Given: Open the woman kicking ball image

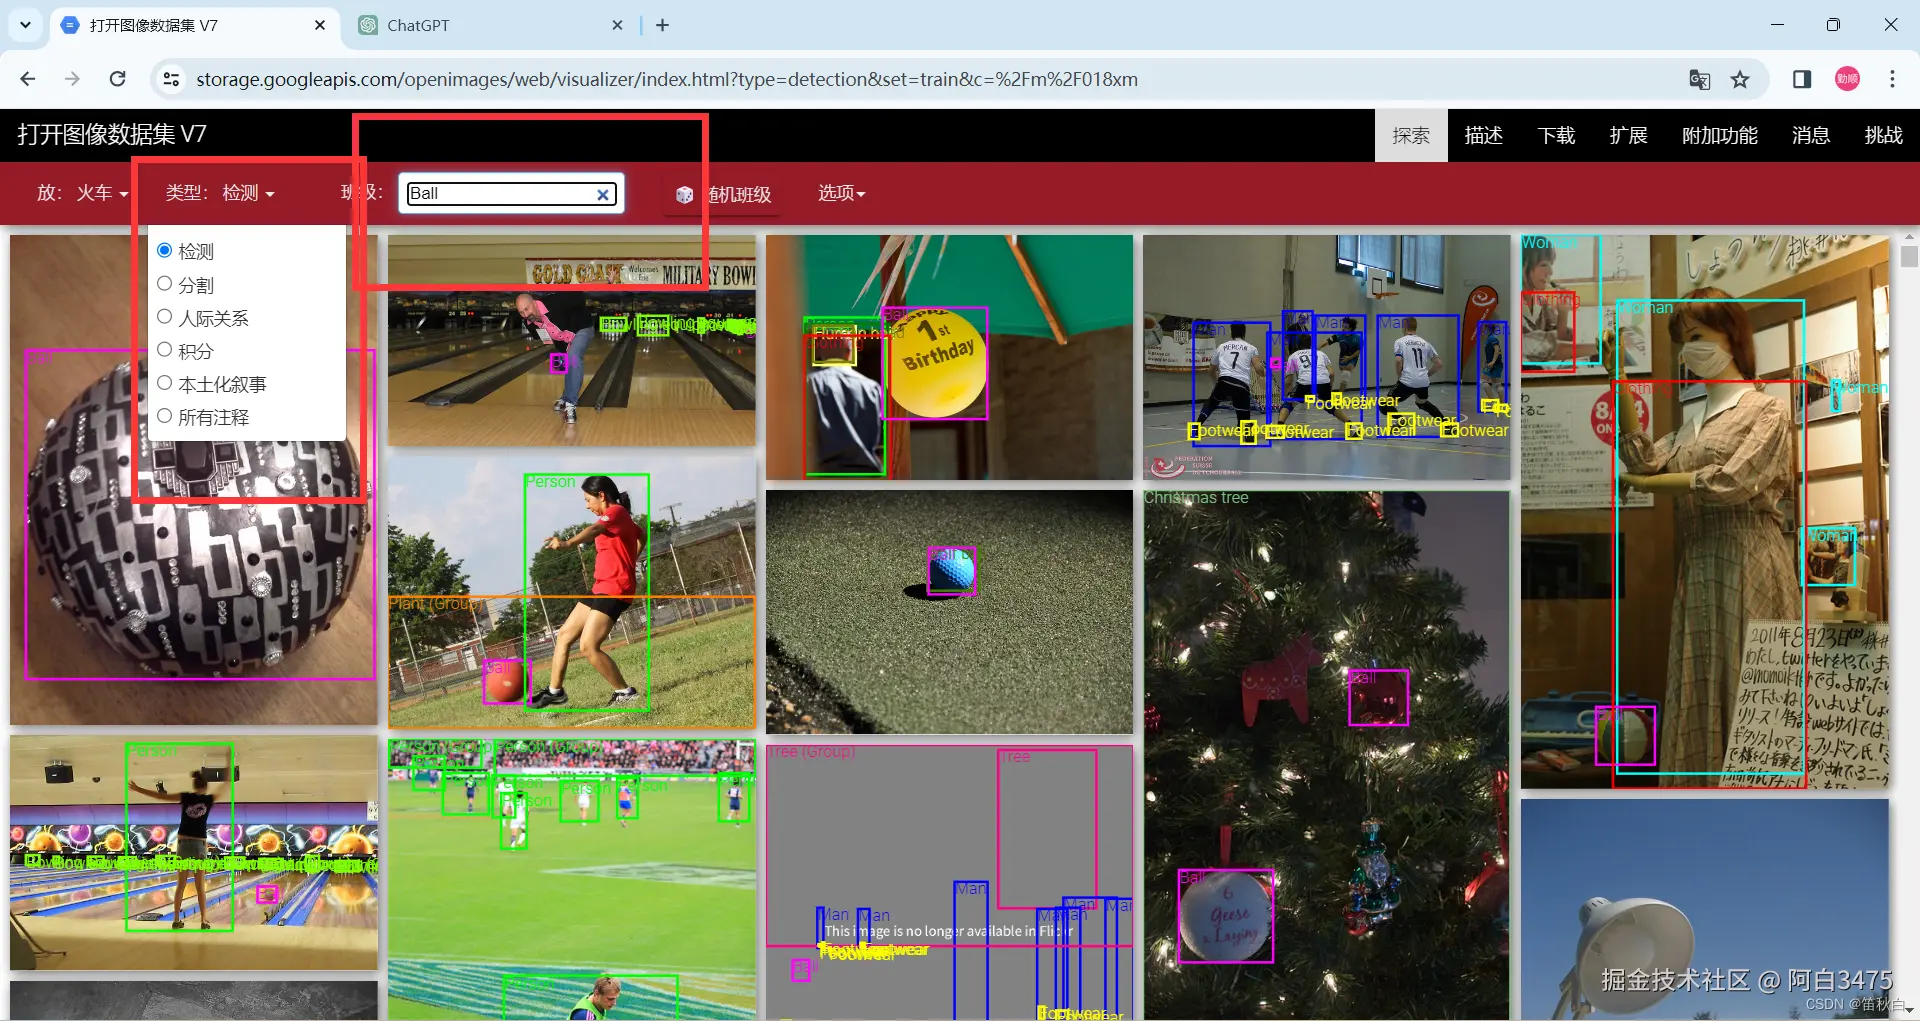Looking at the screenshot, I should [x=571, y=591].
